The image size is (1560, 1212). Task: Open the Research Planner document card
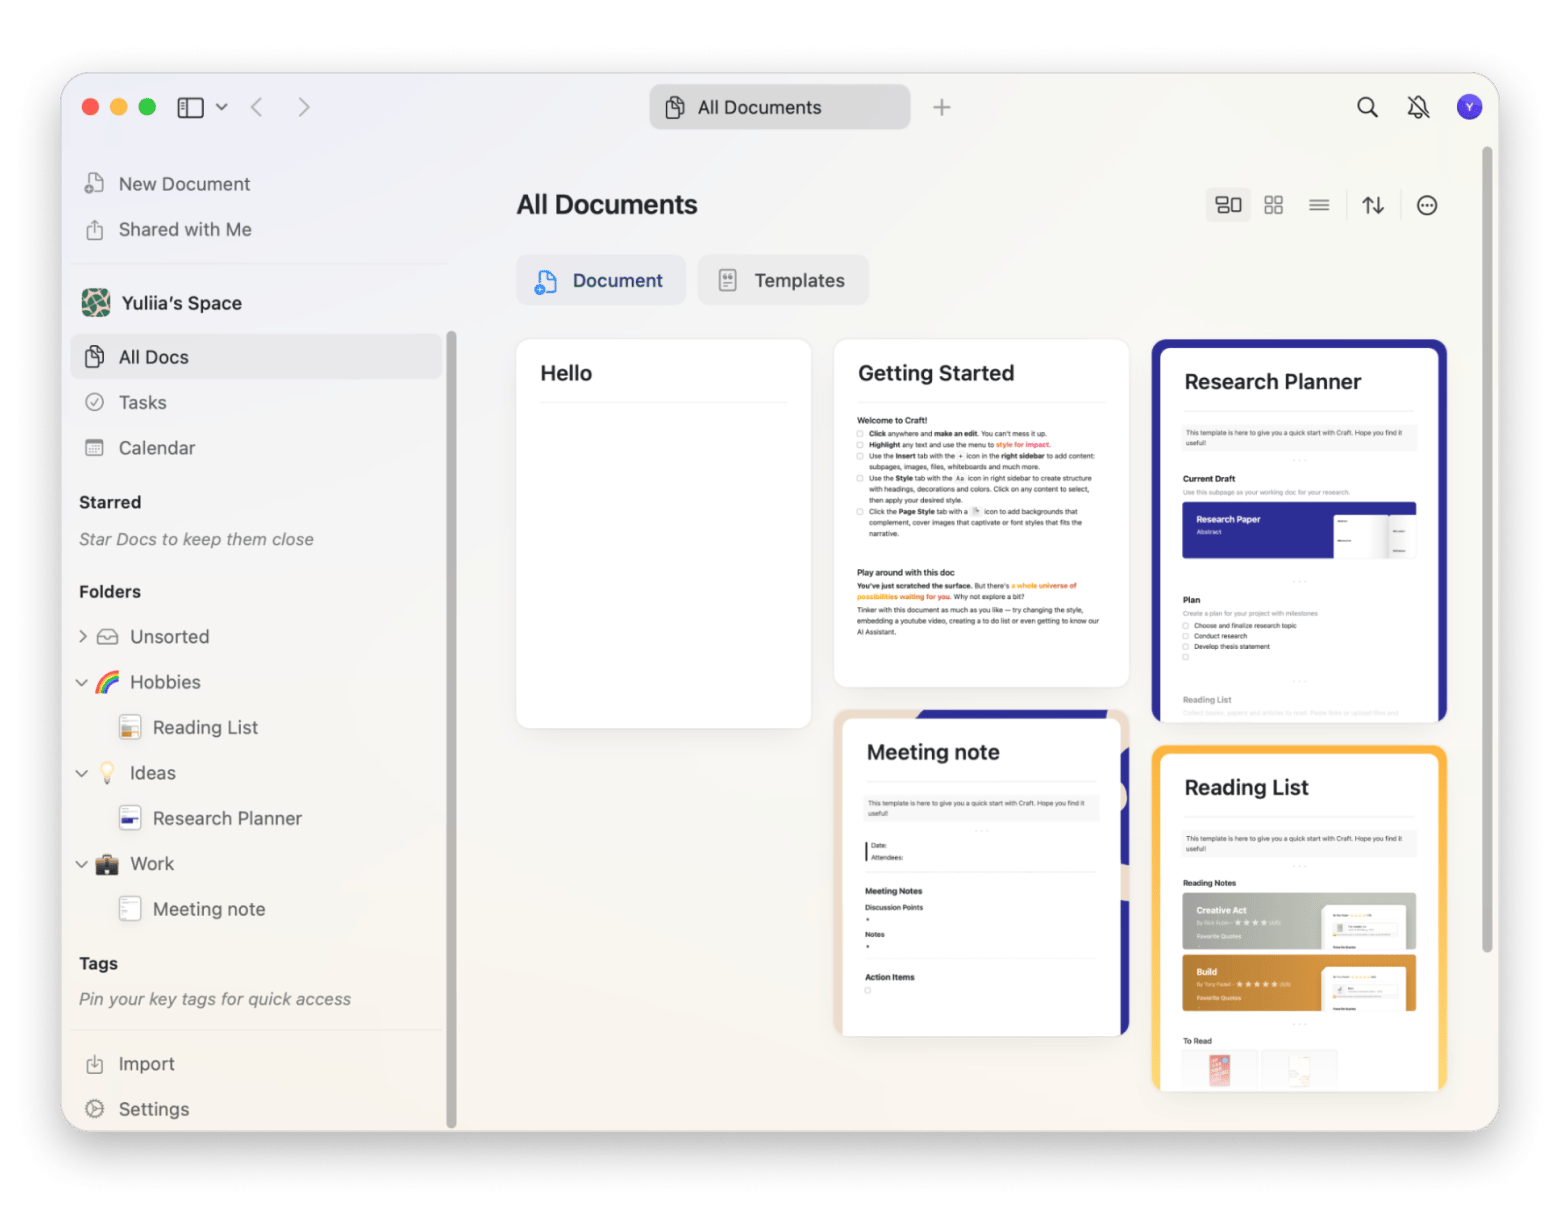click(x=1299, y=531)
